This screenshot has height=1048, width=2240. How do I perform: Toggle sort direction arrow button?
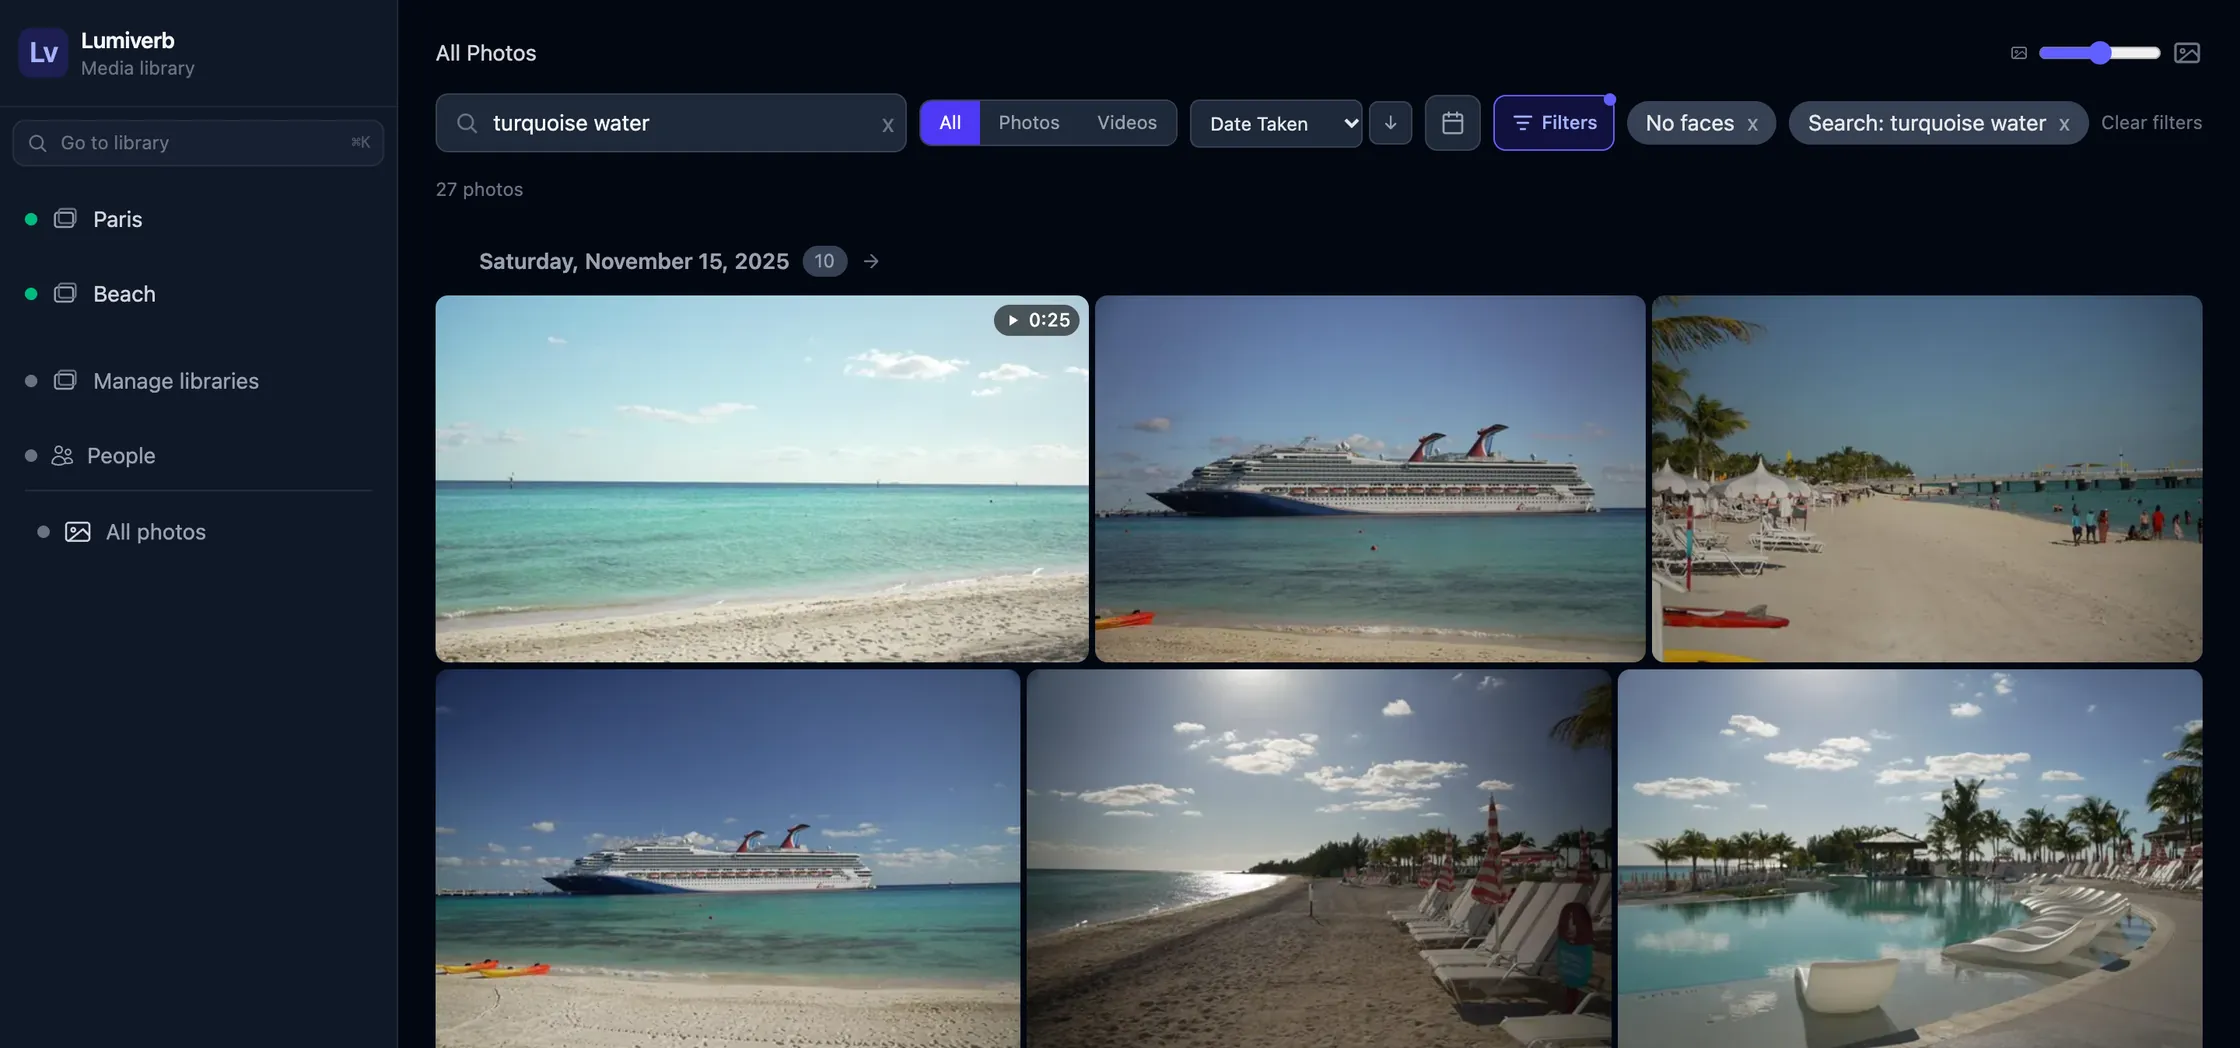1390,123
